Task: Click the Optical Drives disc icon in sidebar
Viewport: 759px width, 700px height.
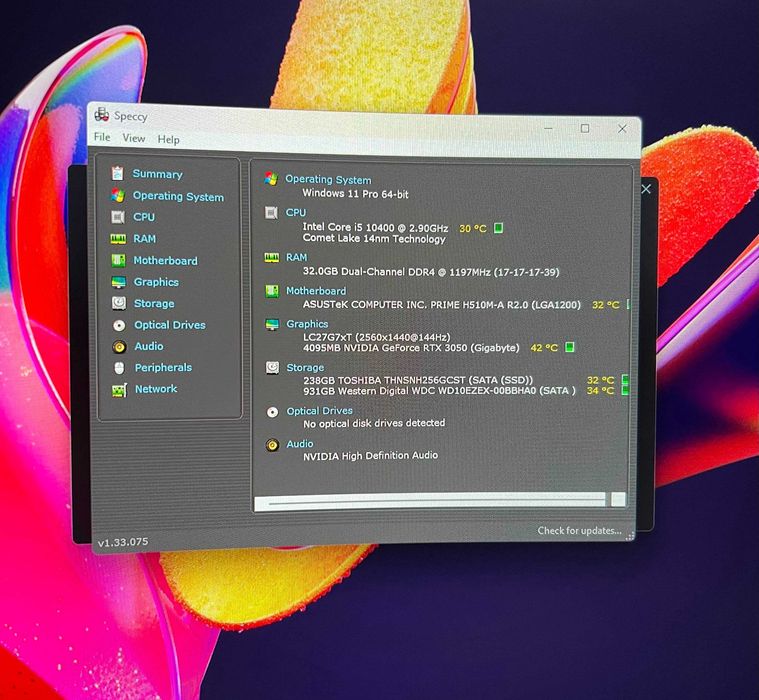Action: coord(119,325)
